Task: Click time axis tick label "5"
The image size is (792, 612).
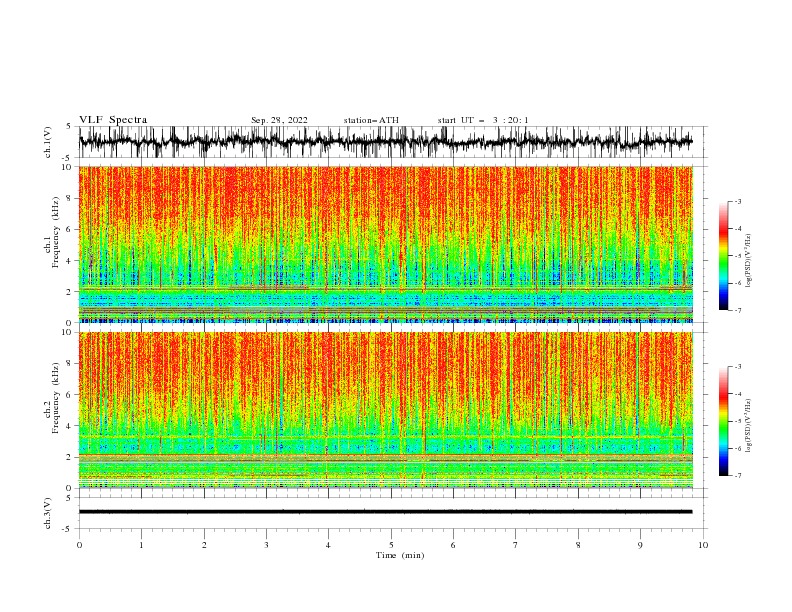Action: (391, 545)
